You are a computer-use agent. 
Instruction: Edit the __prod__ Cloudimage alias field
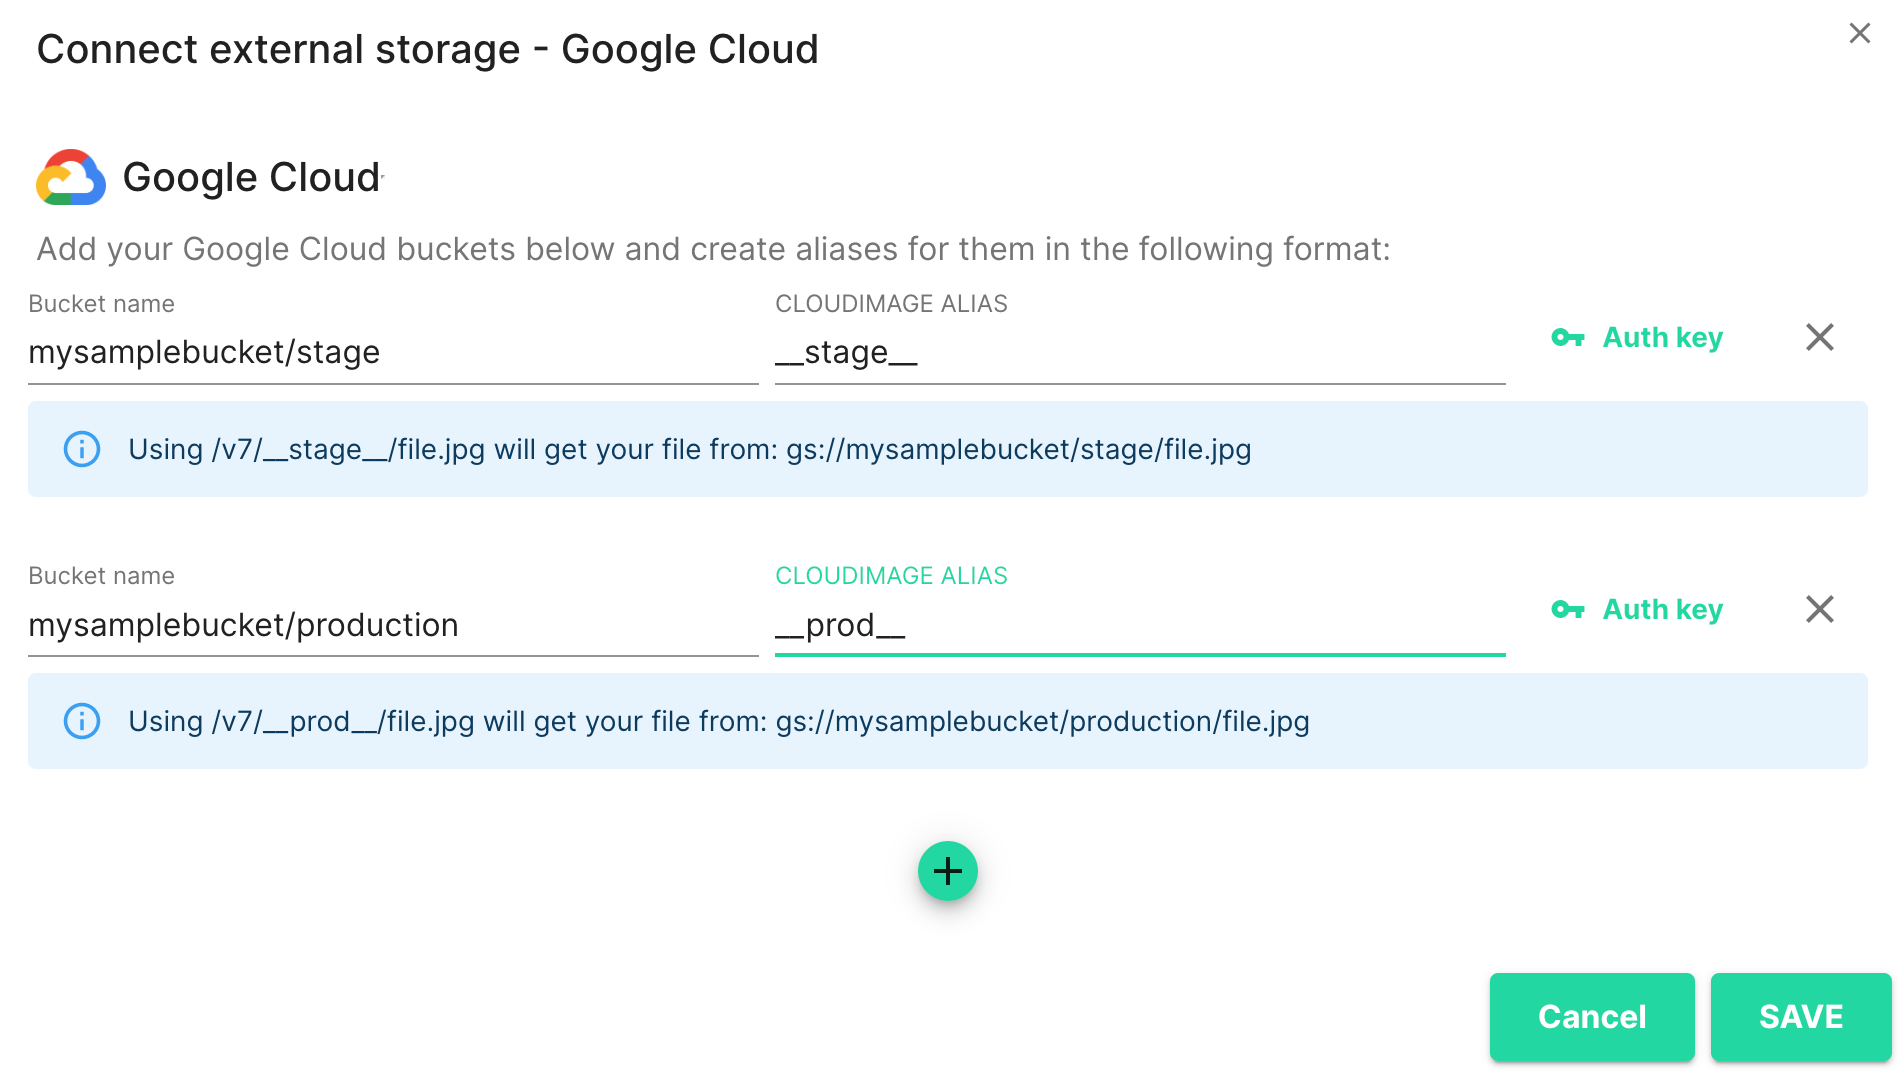tap(1139, 625)
